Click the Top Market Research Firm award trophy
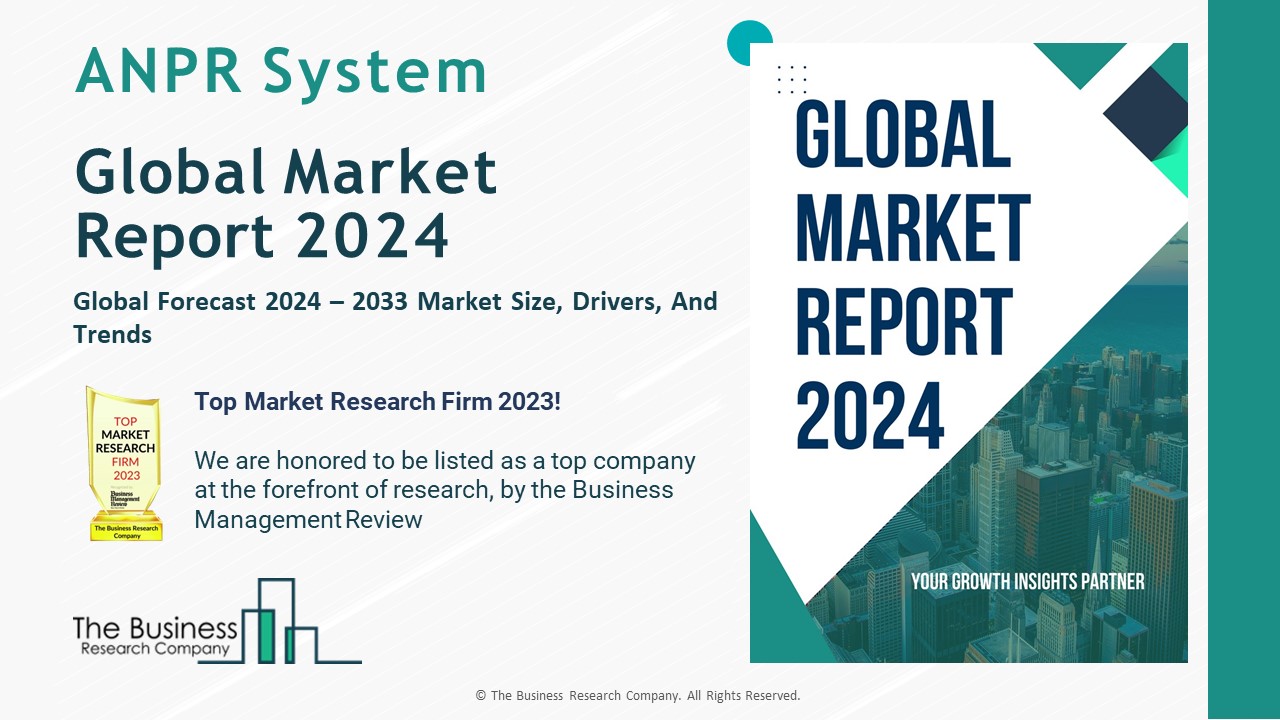This screenshot has height=720, width=1280. (124, 465)
